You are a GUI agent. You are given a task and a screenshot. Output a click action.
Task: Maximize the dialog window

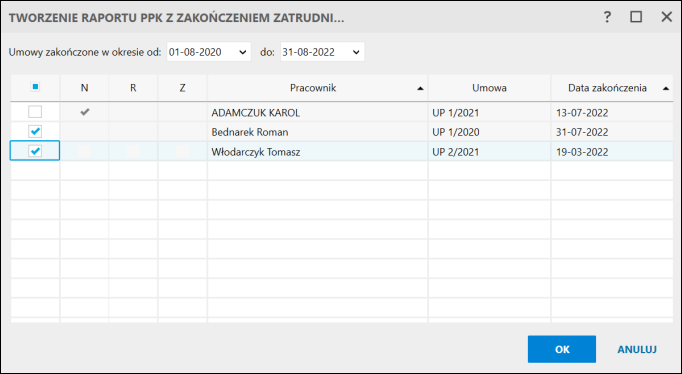(x=636, y=17)
